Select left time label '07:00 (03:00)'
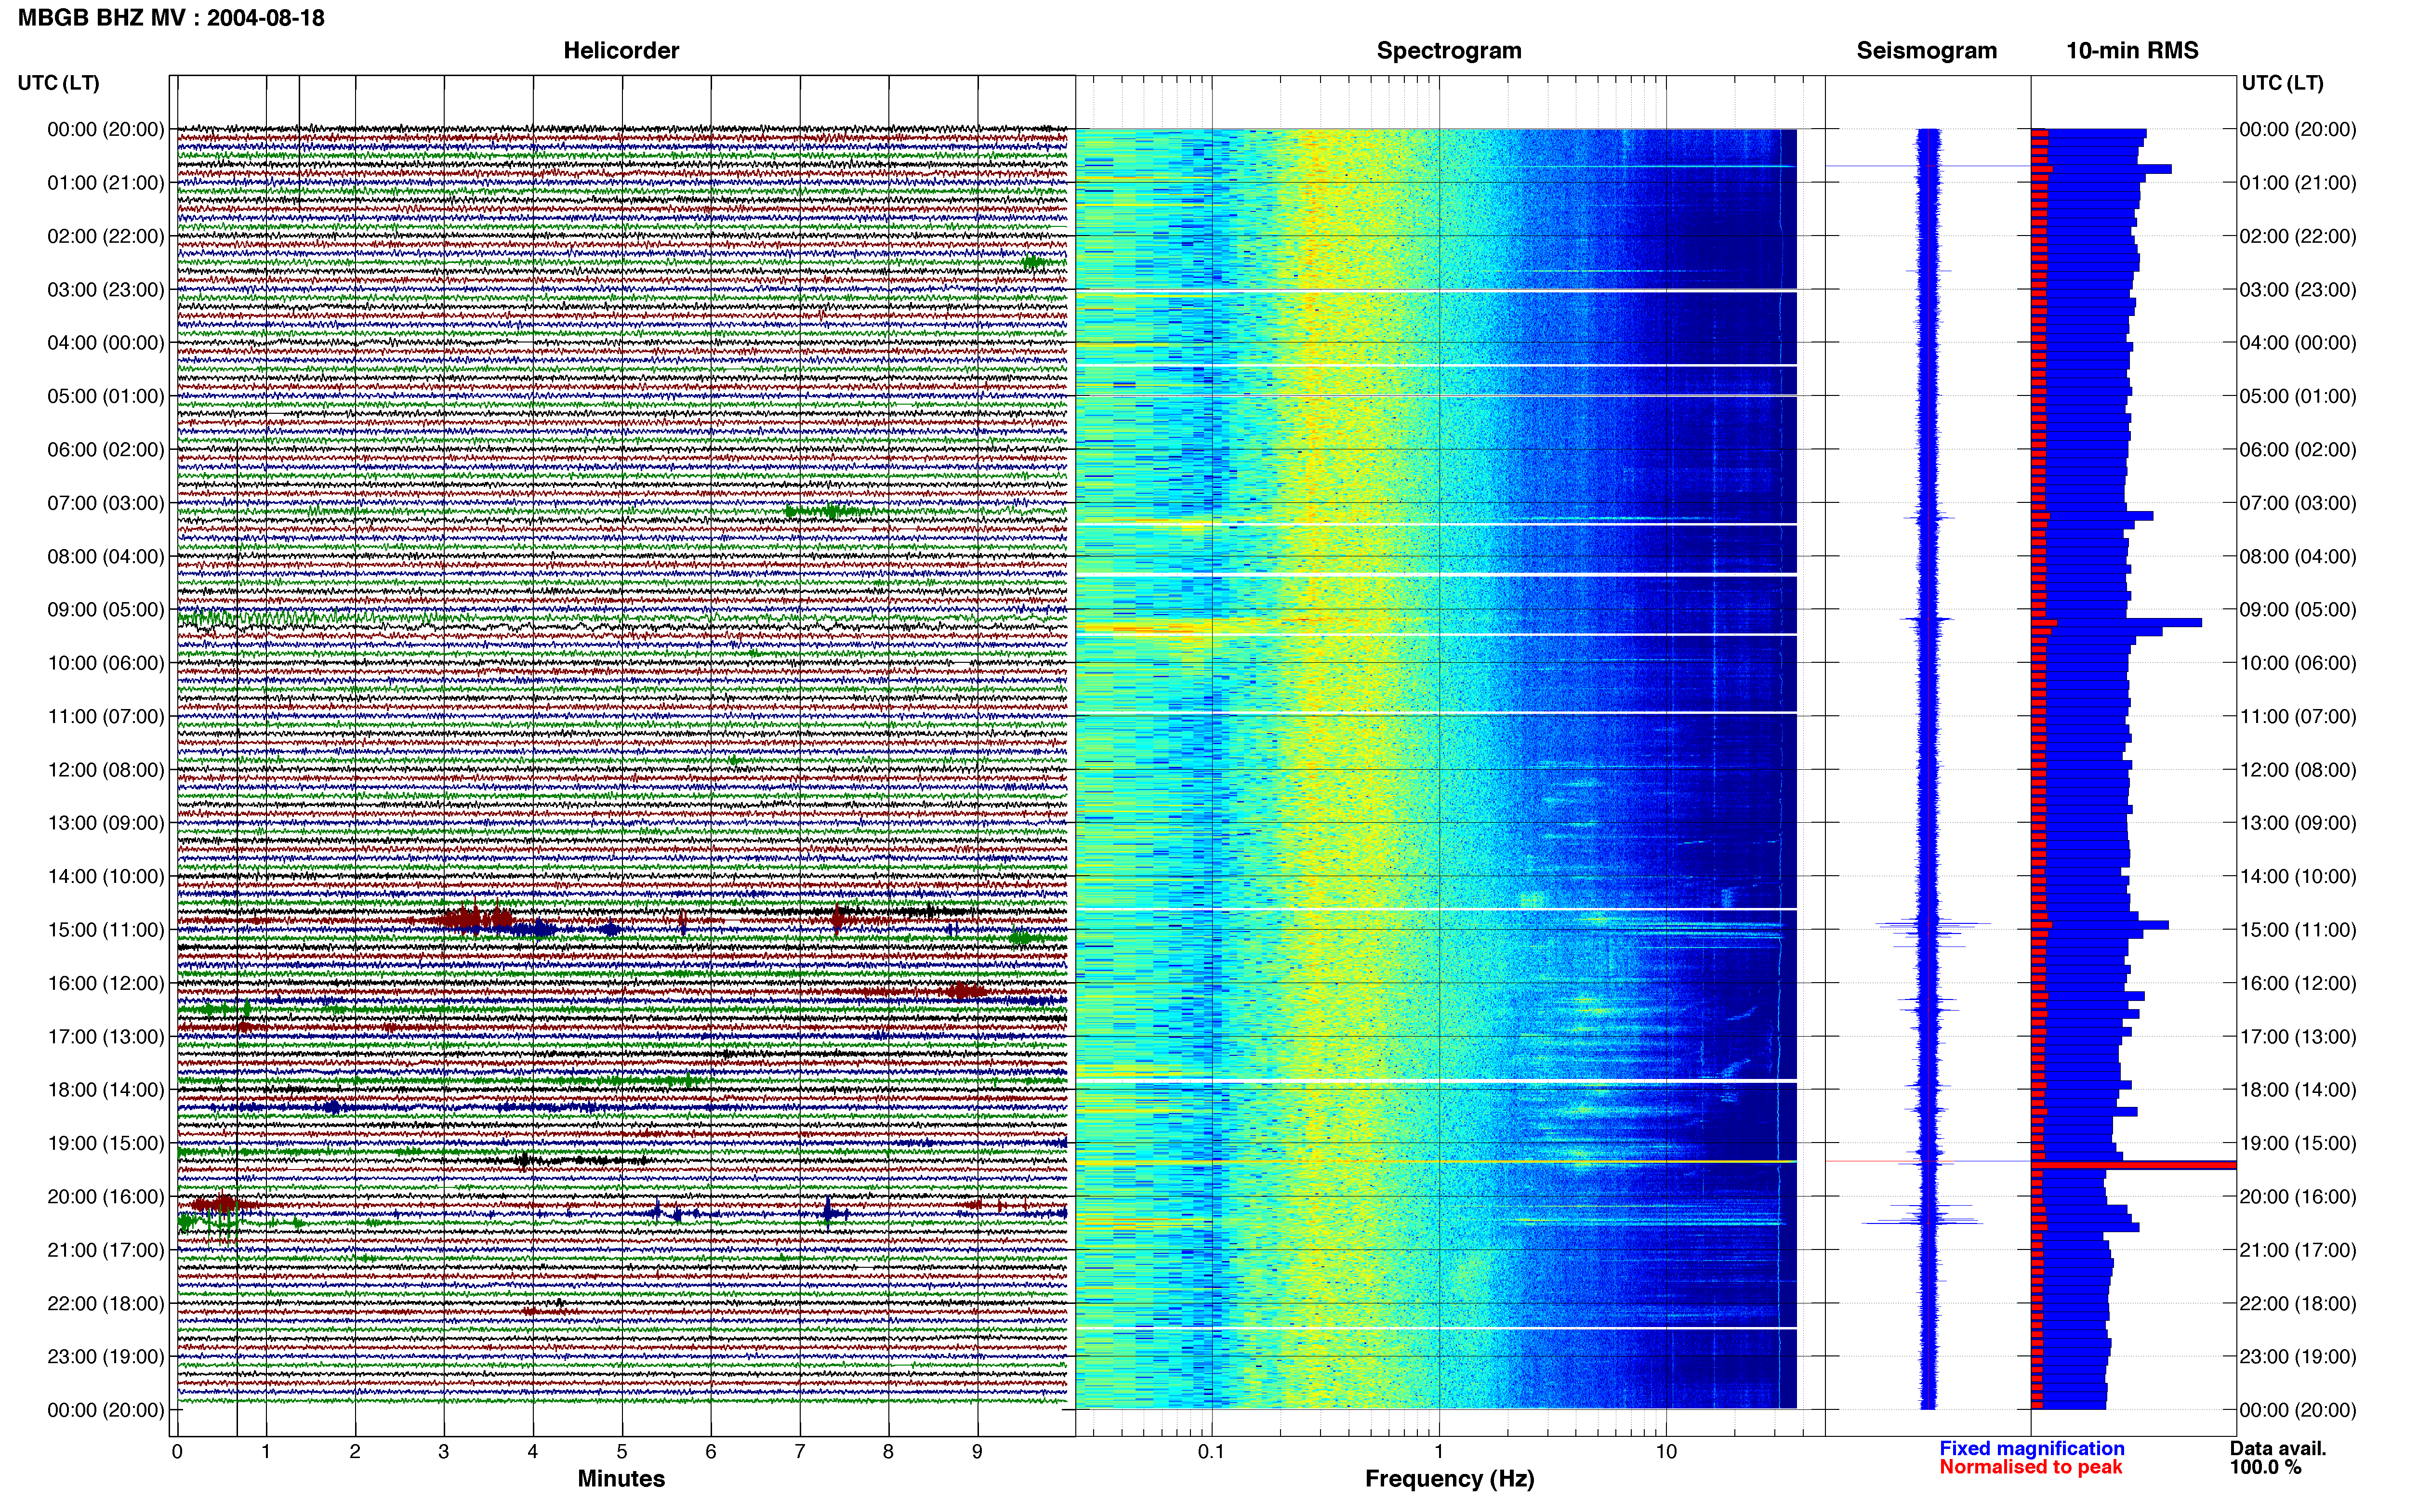The height and width of the screenshot is (1512, 2418). coord(106,503)
